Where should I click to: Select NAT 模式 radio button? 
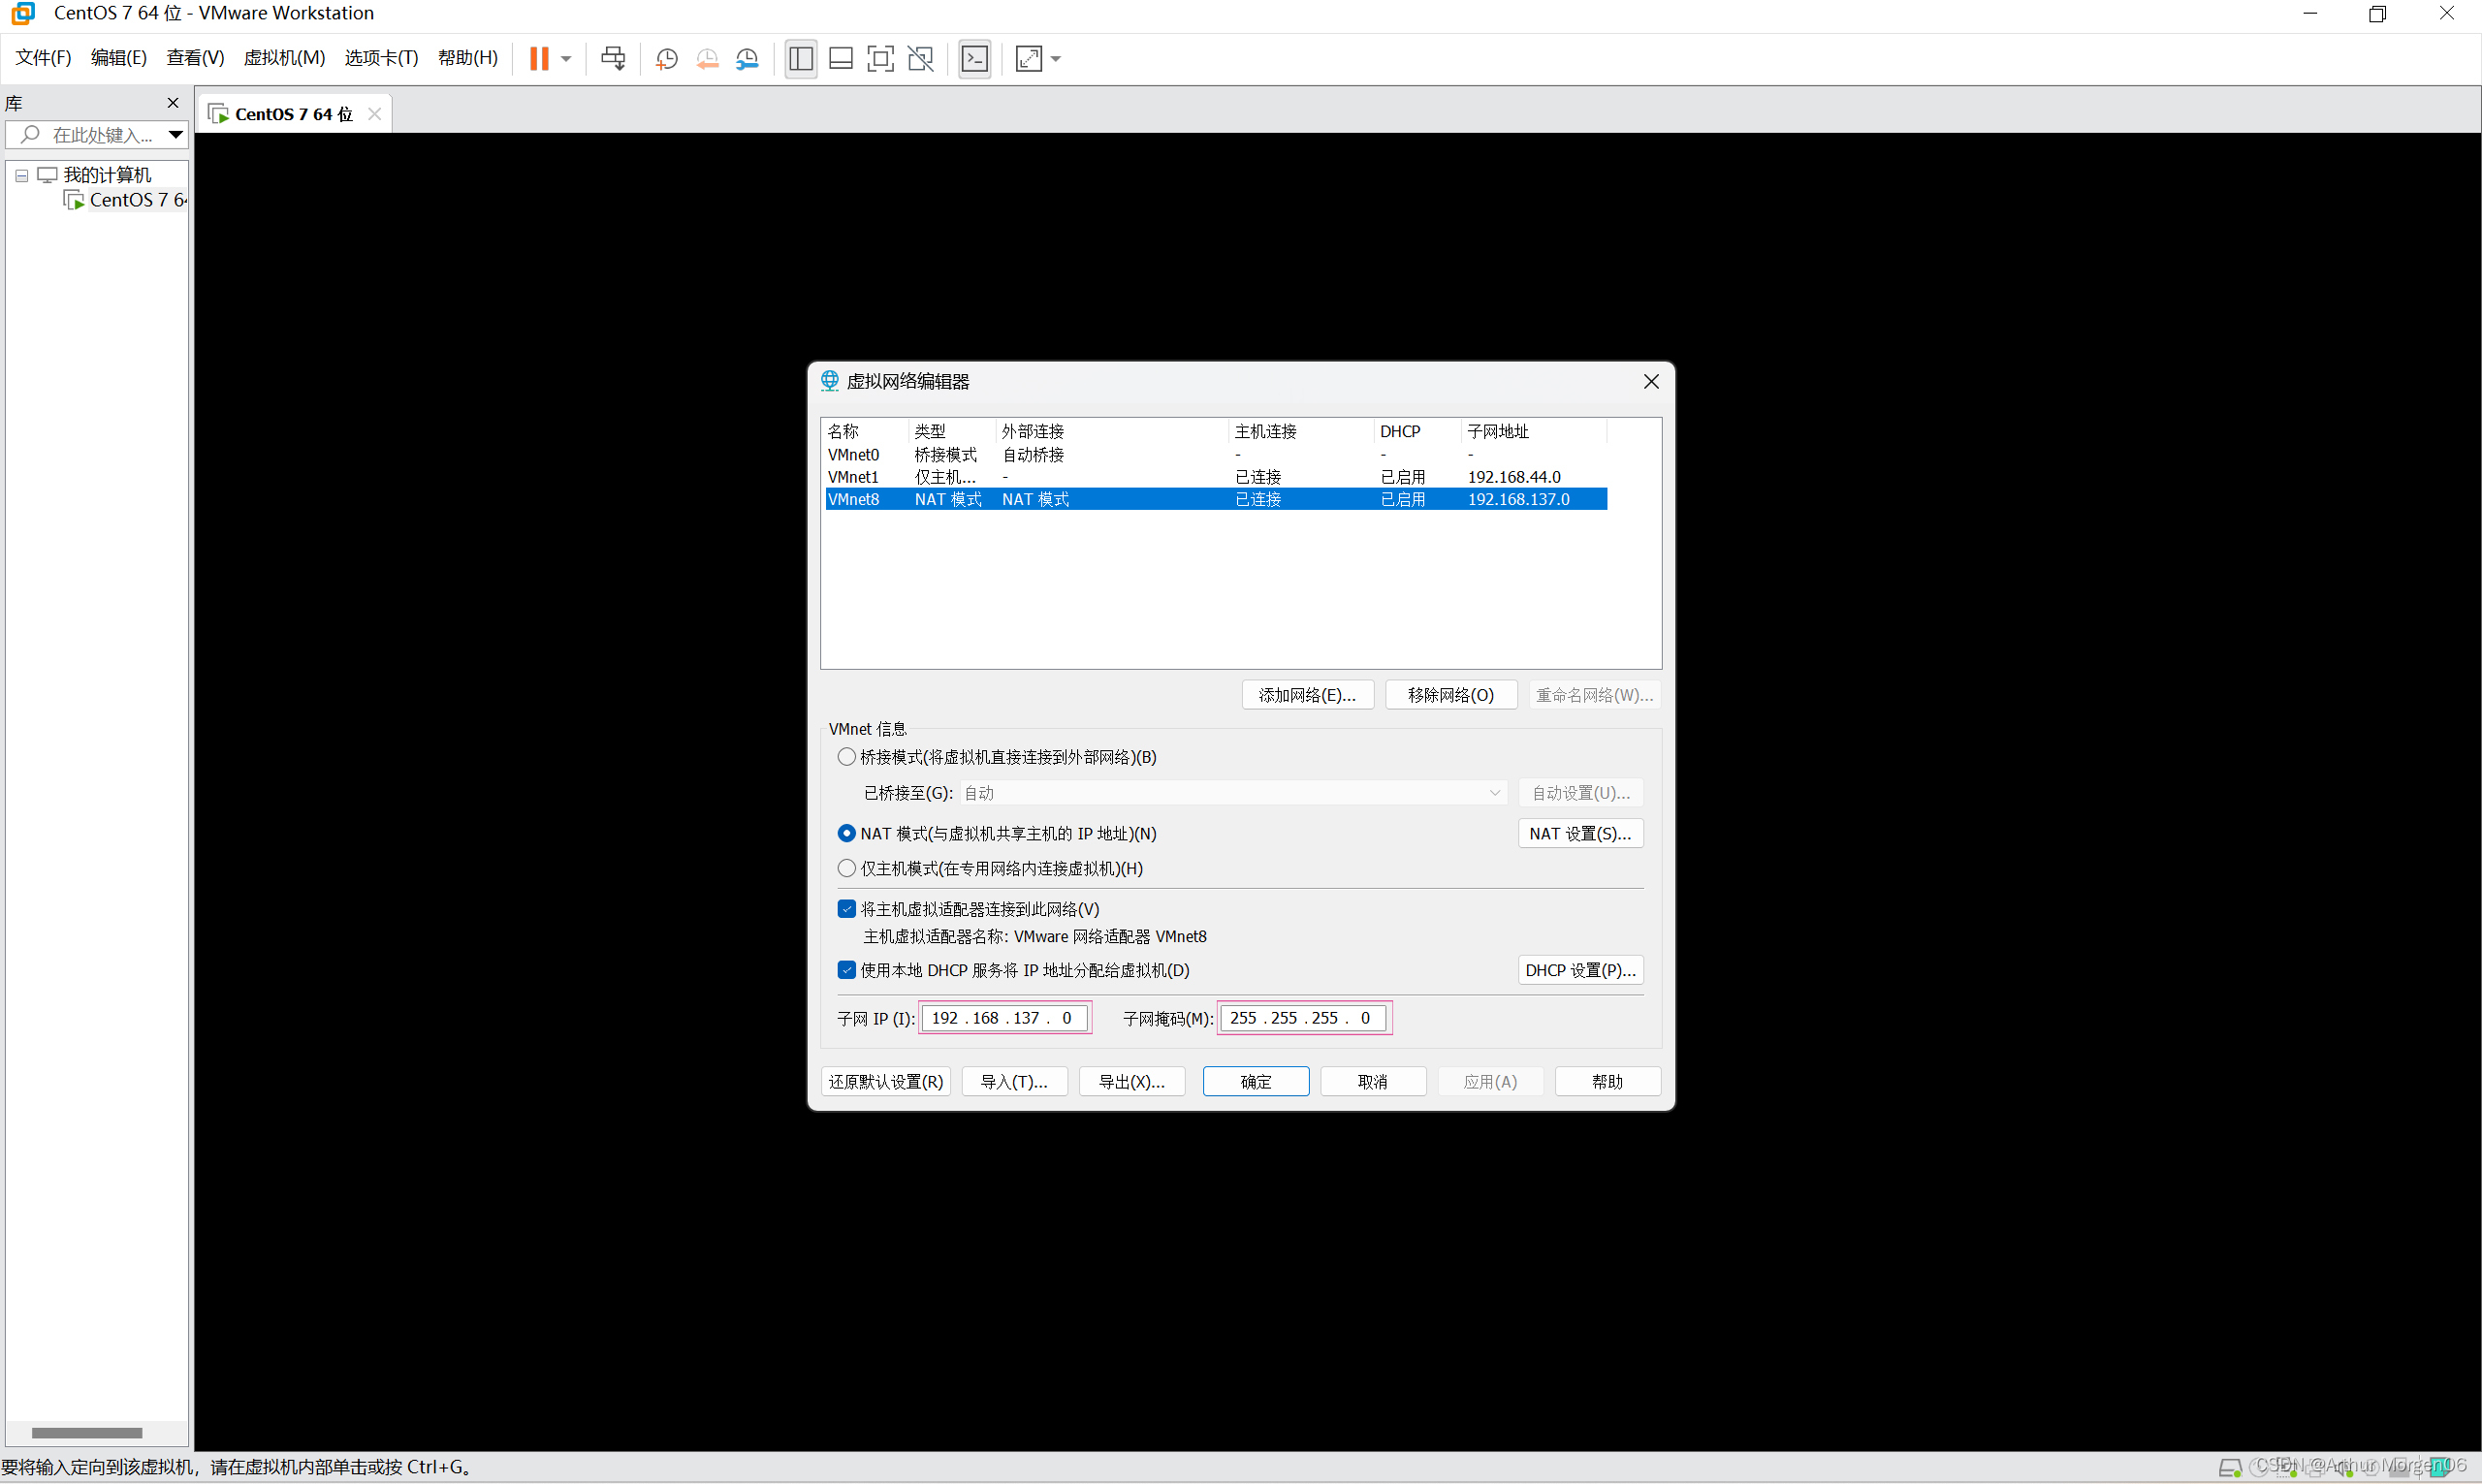847,833
